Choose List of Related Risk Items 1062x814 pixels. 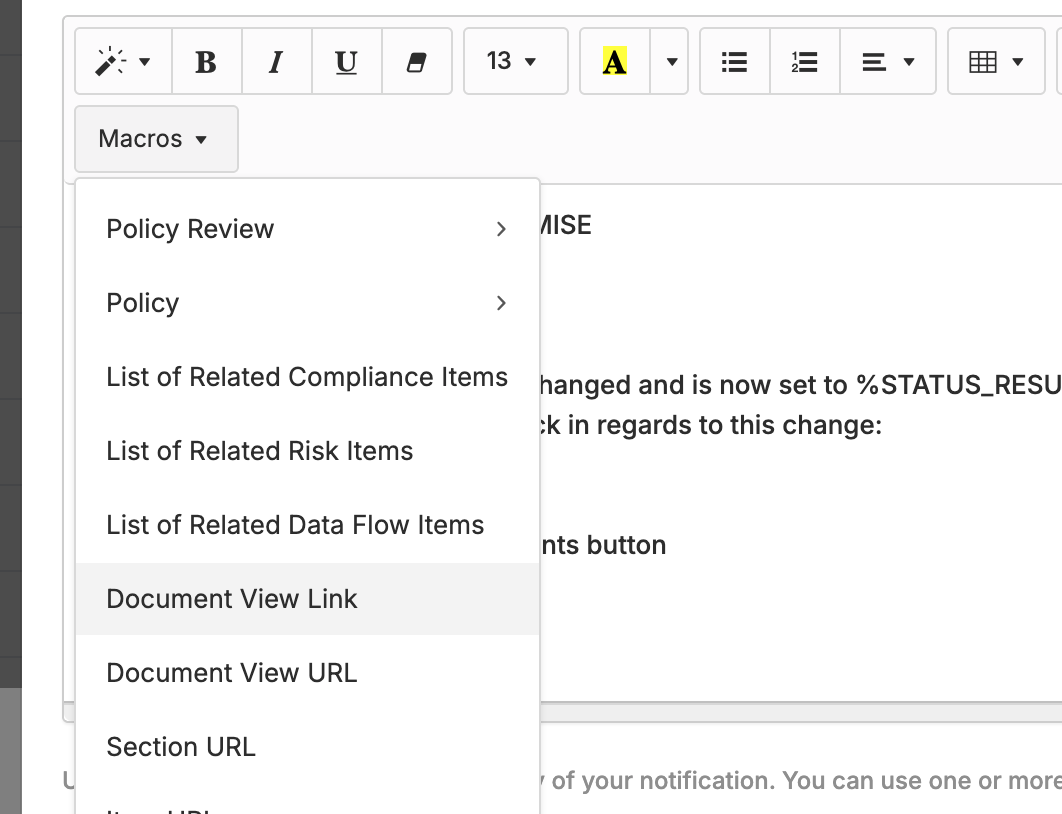coord(260,451)
